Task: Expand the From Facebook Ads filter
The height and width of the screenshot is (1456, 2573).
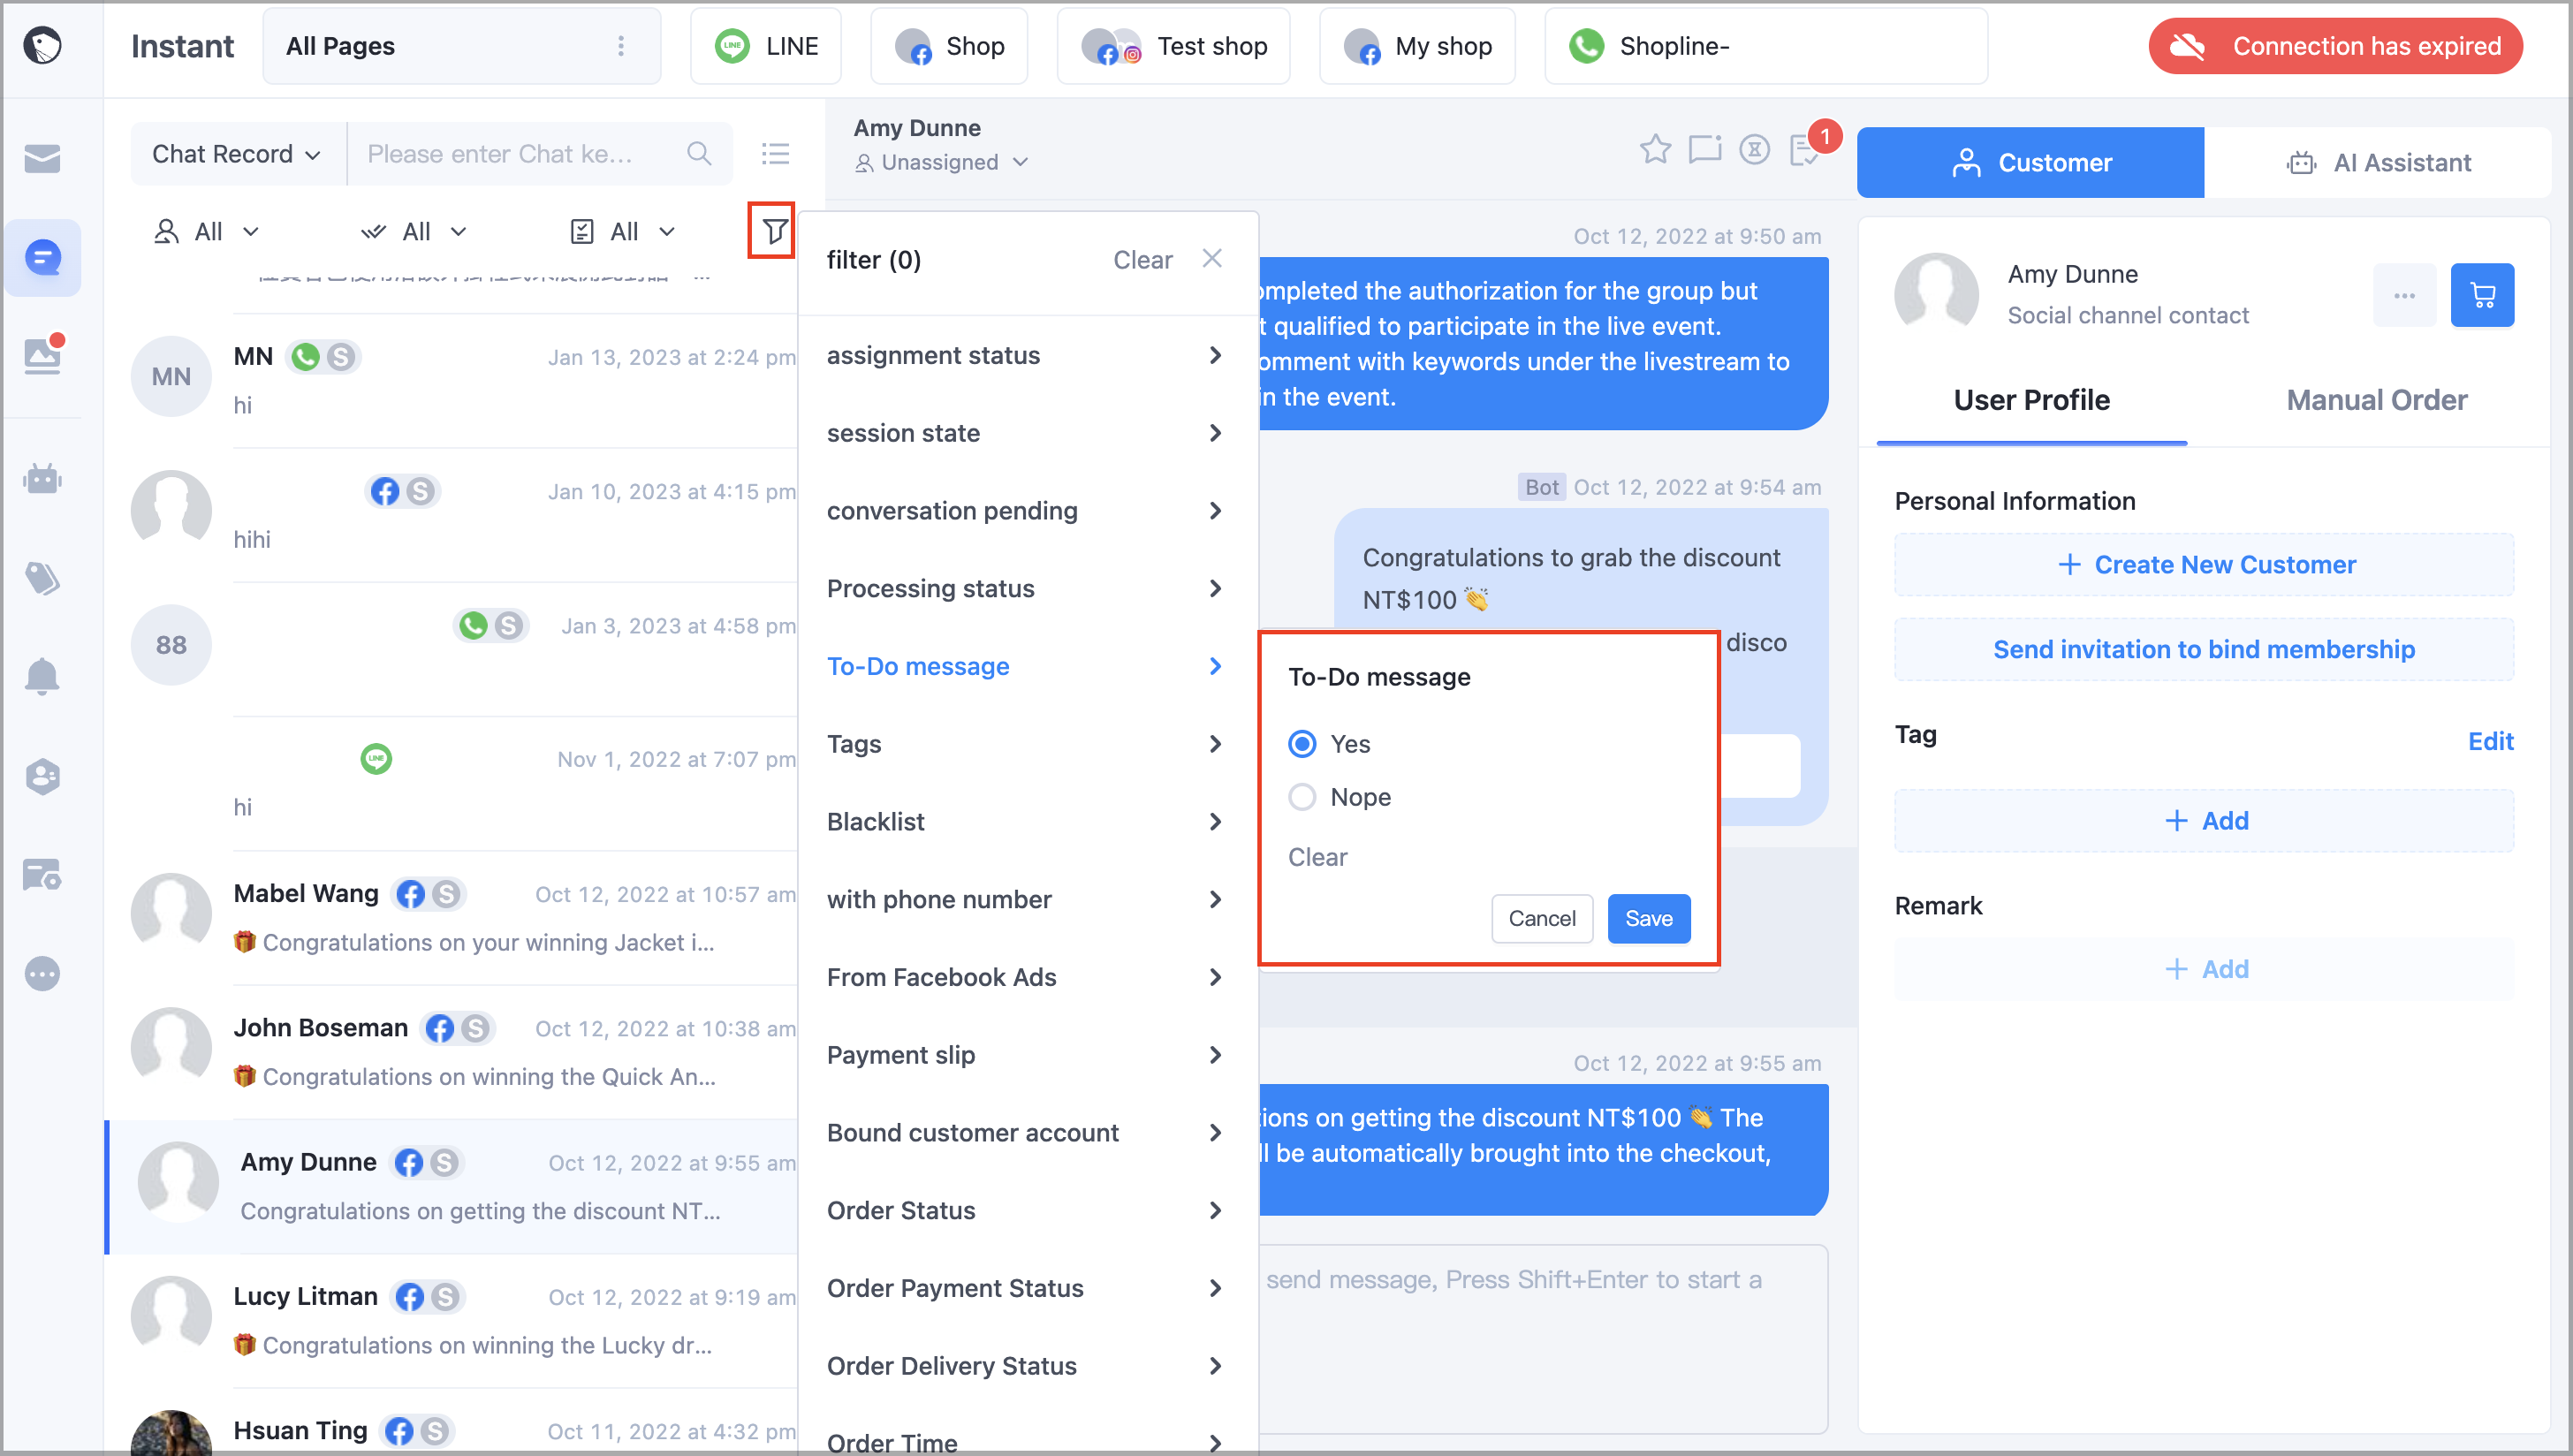Action: [1026, 976]
